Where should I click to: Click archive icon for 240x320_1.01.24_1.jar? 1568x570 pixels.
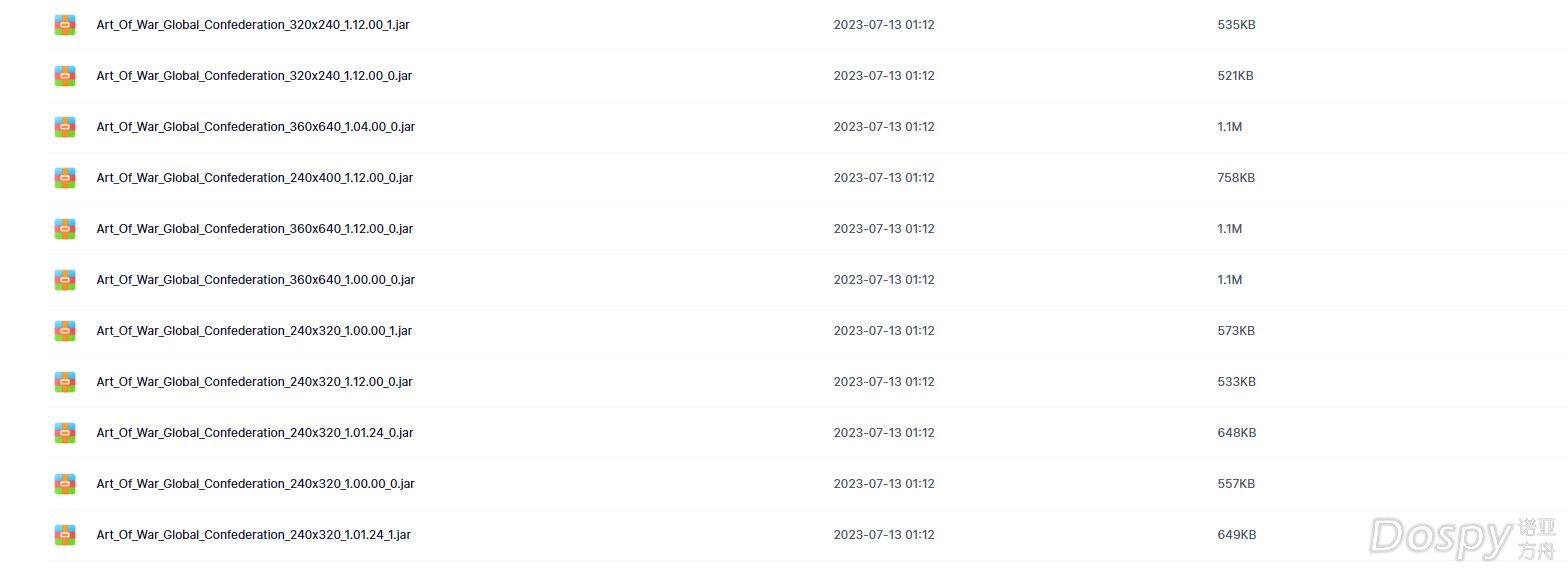pos(65,535)
